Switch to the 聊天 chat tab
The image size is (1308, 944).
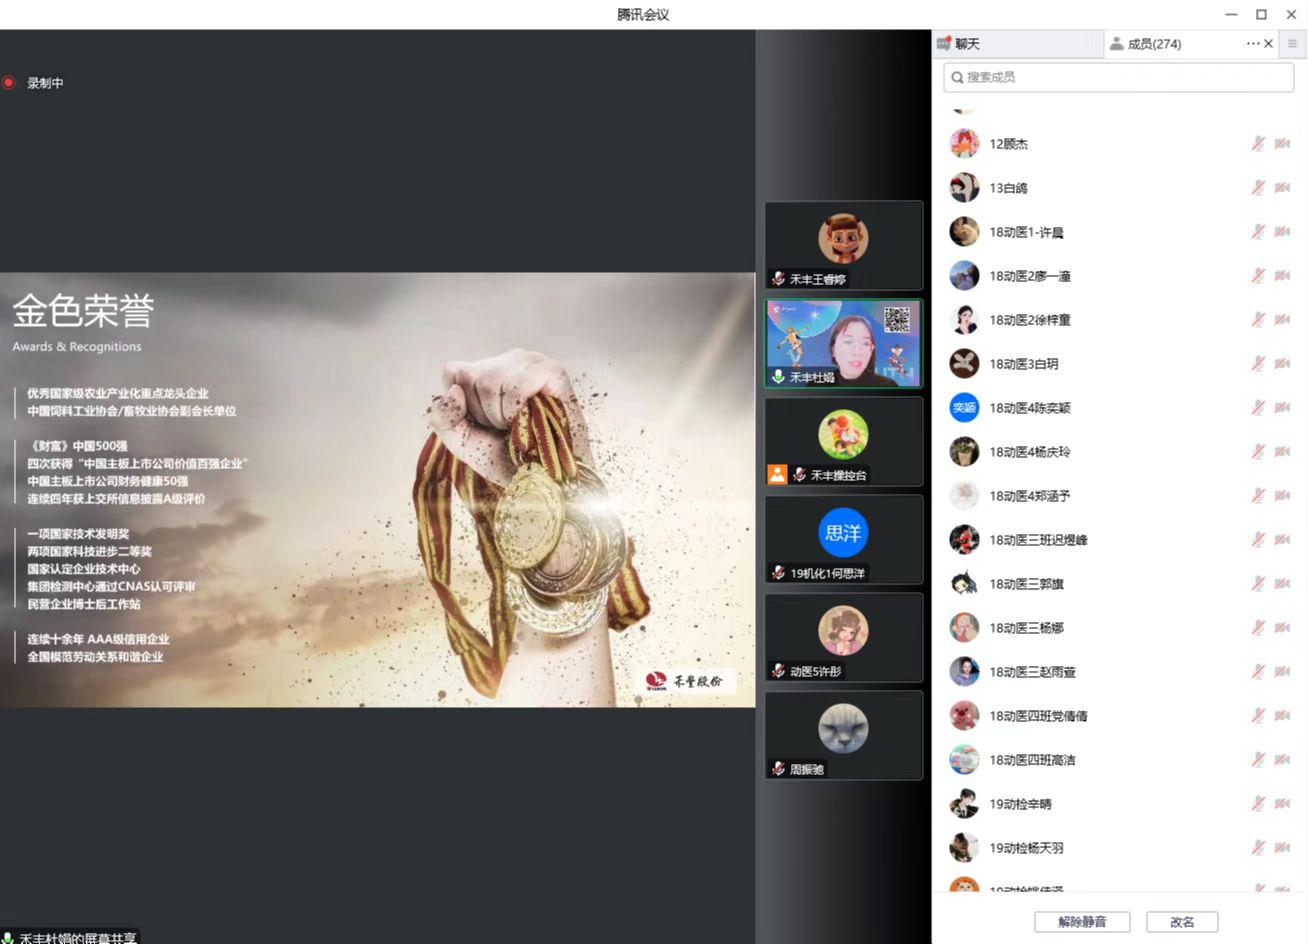coord(1018,44)
